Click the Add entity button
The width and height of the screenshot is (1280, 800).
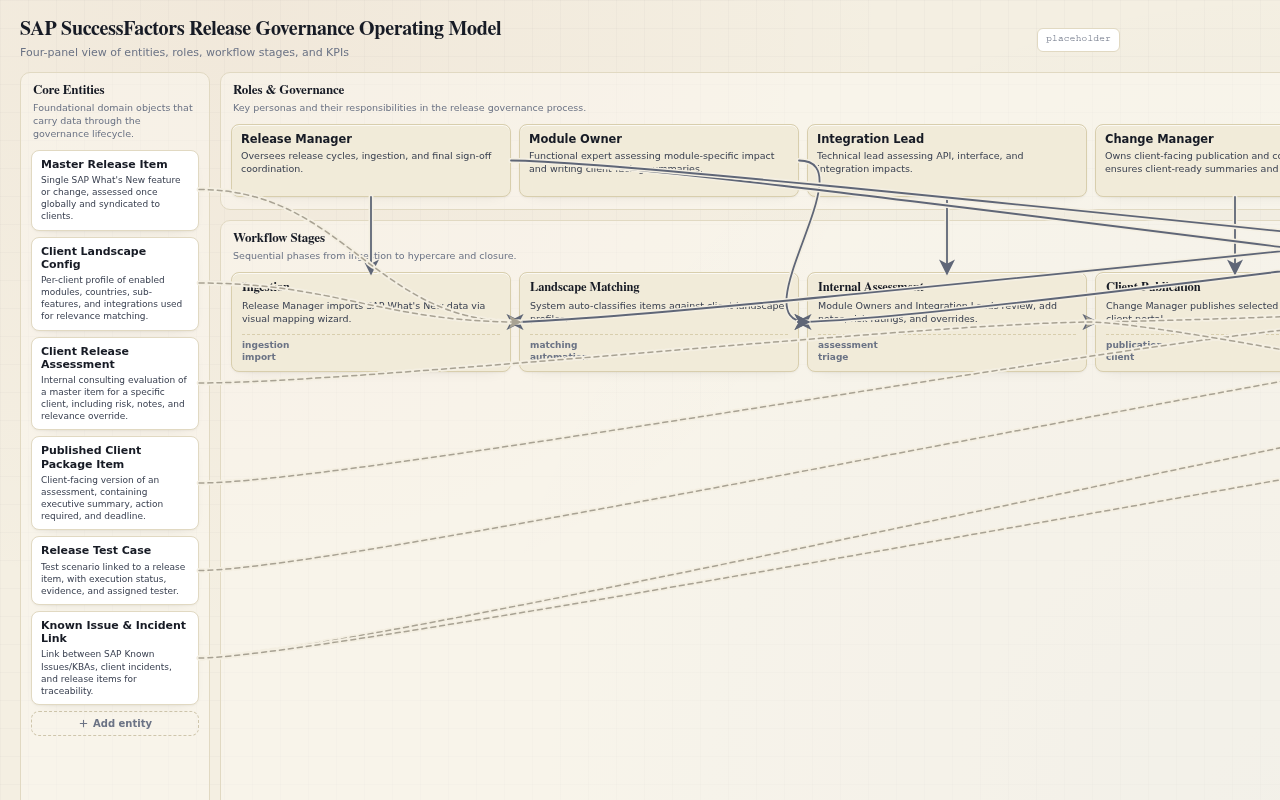115,723
